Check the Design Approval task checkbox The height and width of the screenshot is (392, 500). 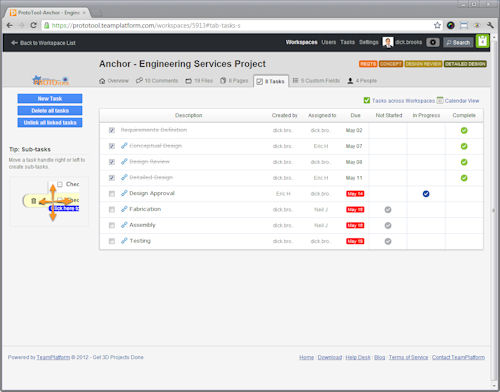pos(112,194)
